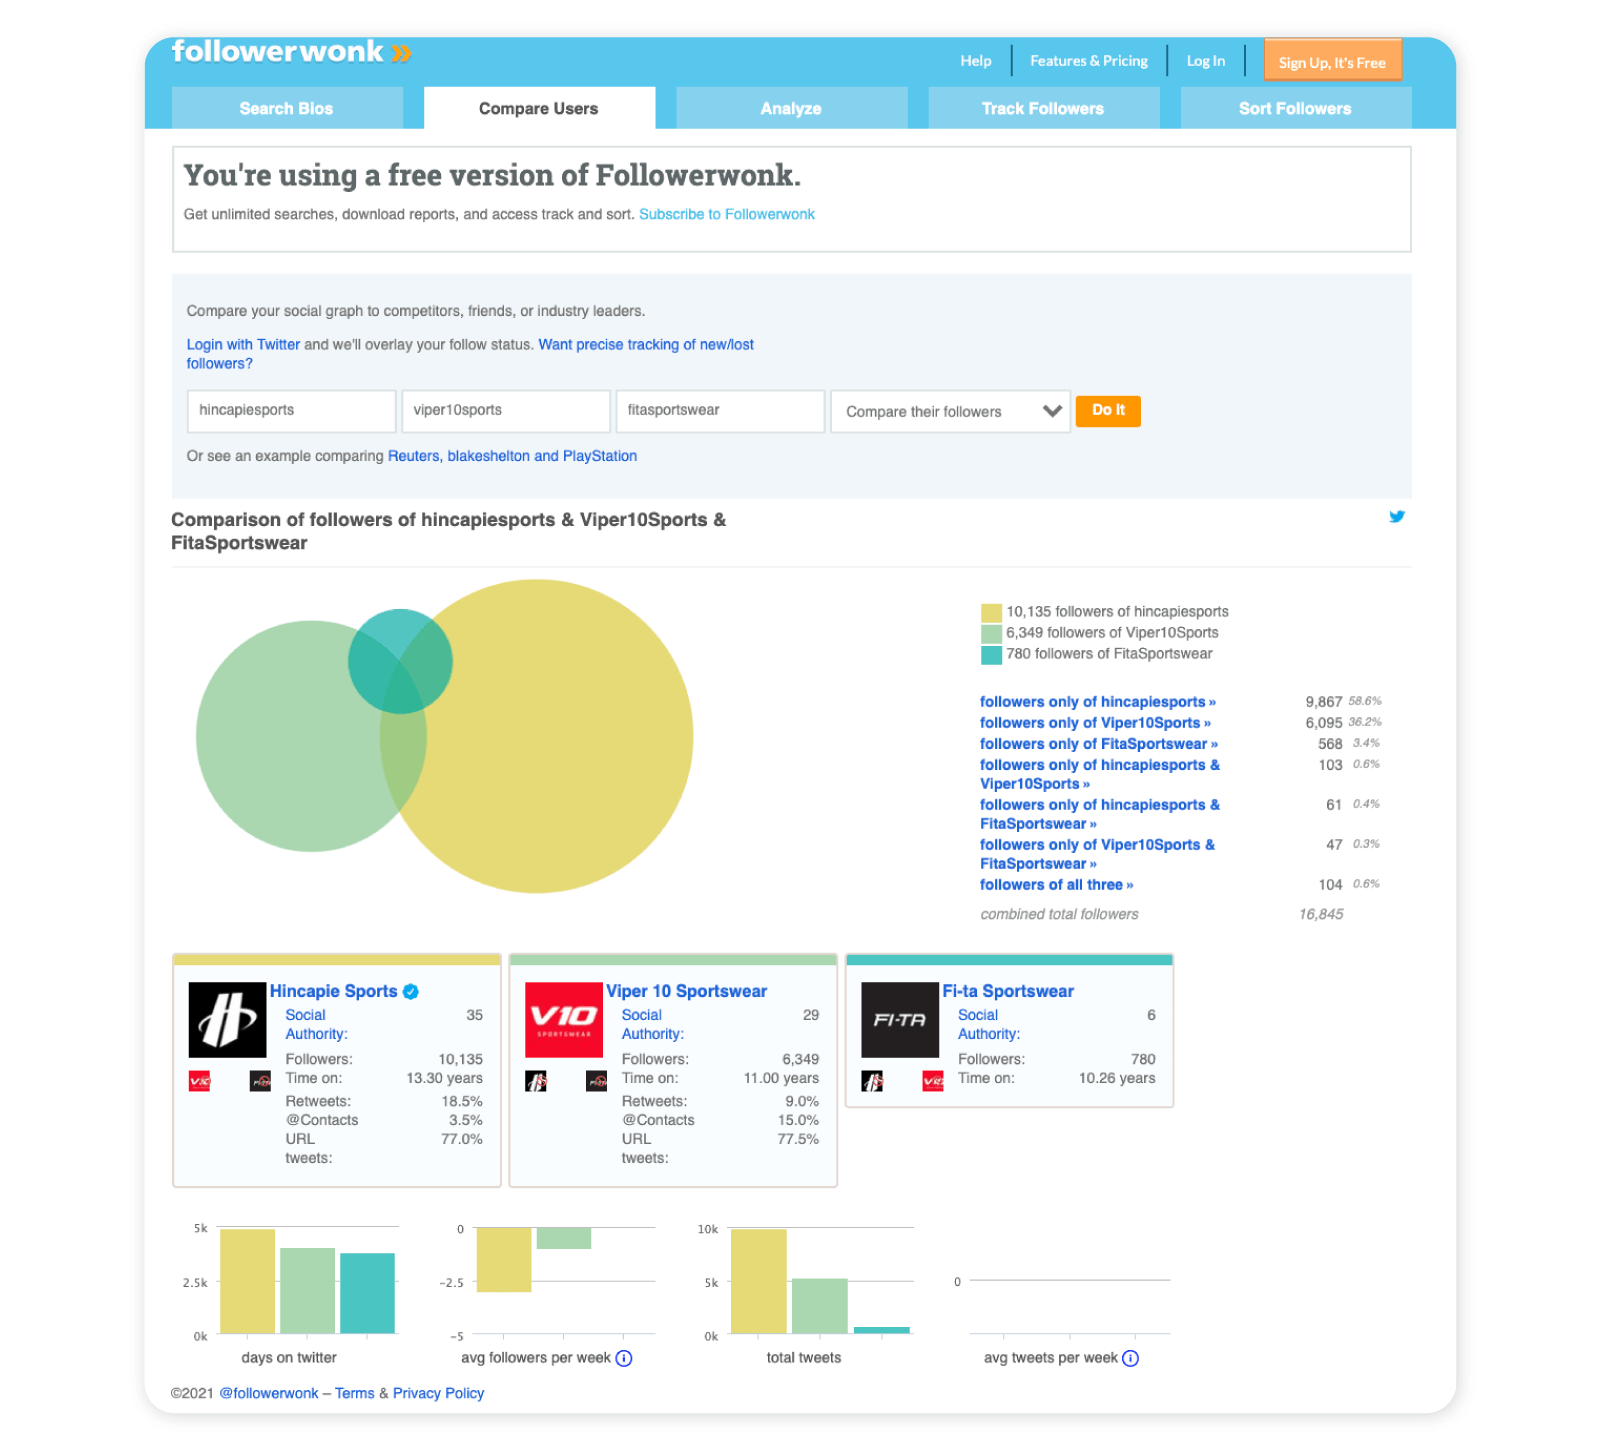Click the Followerwonk logo in the header

pyautogui.click(x=291, y=52)
